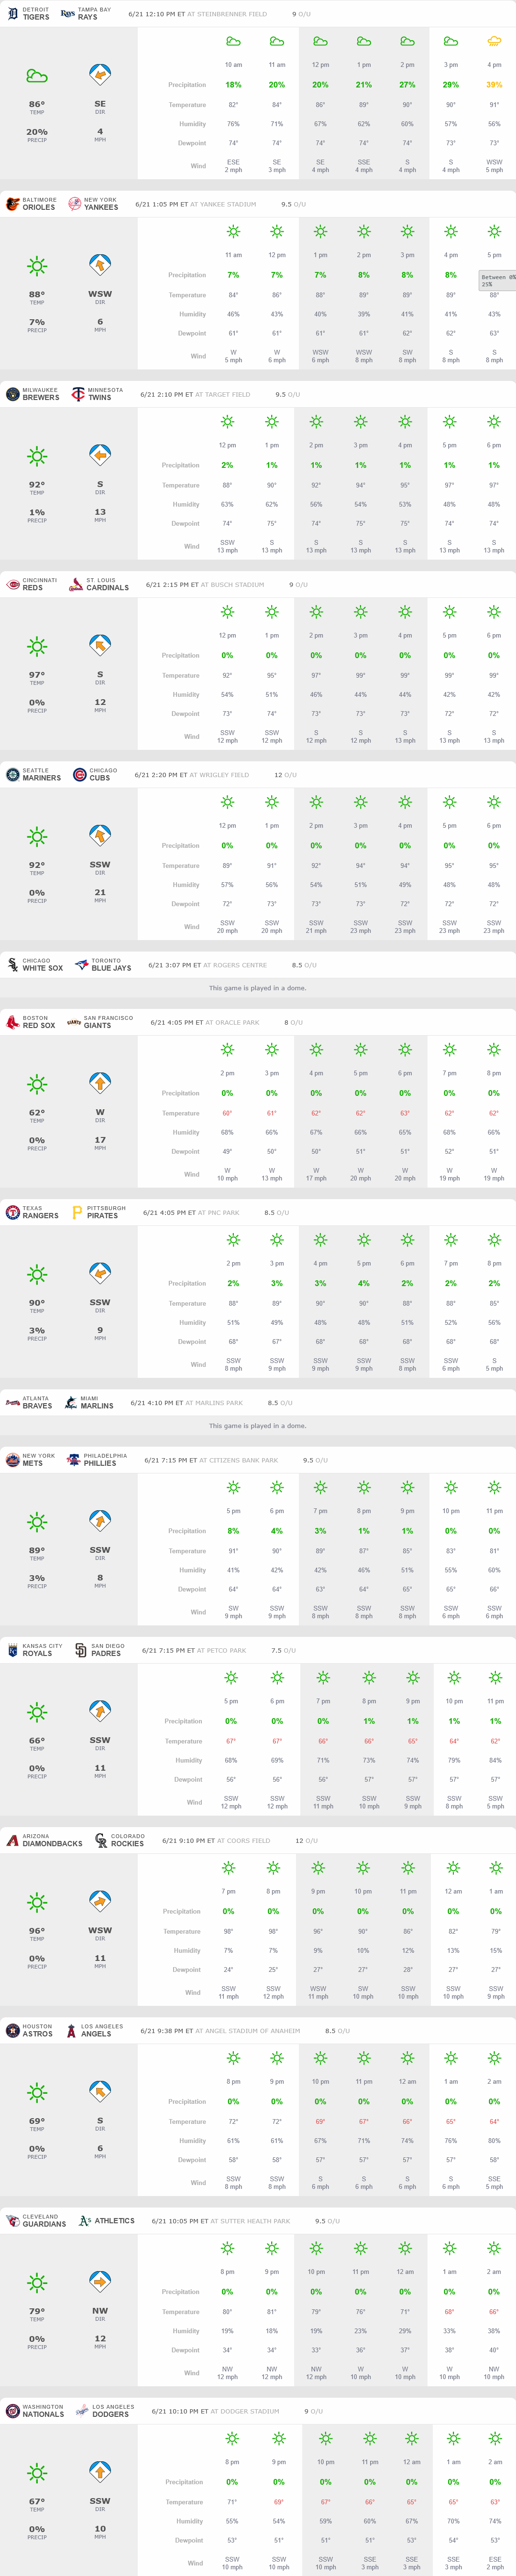Select the Los Angeles Angels logo
Image resolution: width=516 pixels, height=2576 pixels.
[71, 2030]
